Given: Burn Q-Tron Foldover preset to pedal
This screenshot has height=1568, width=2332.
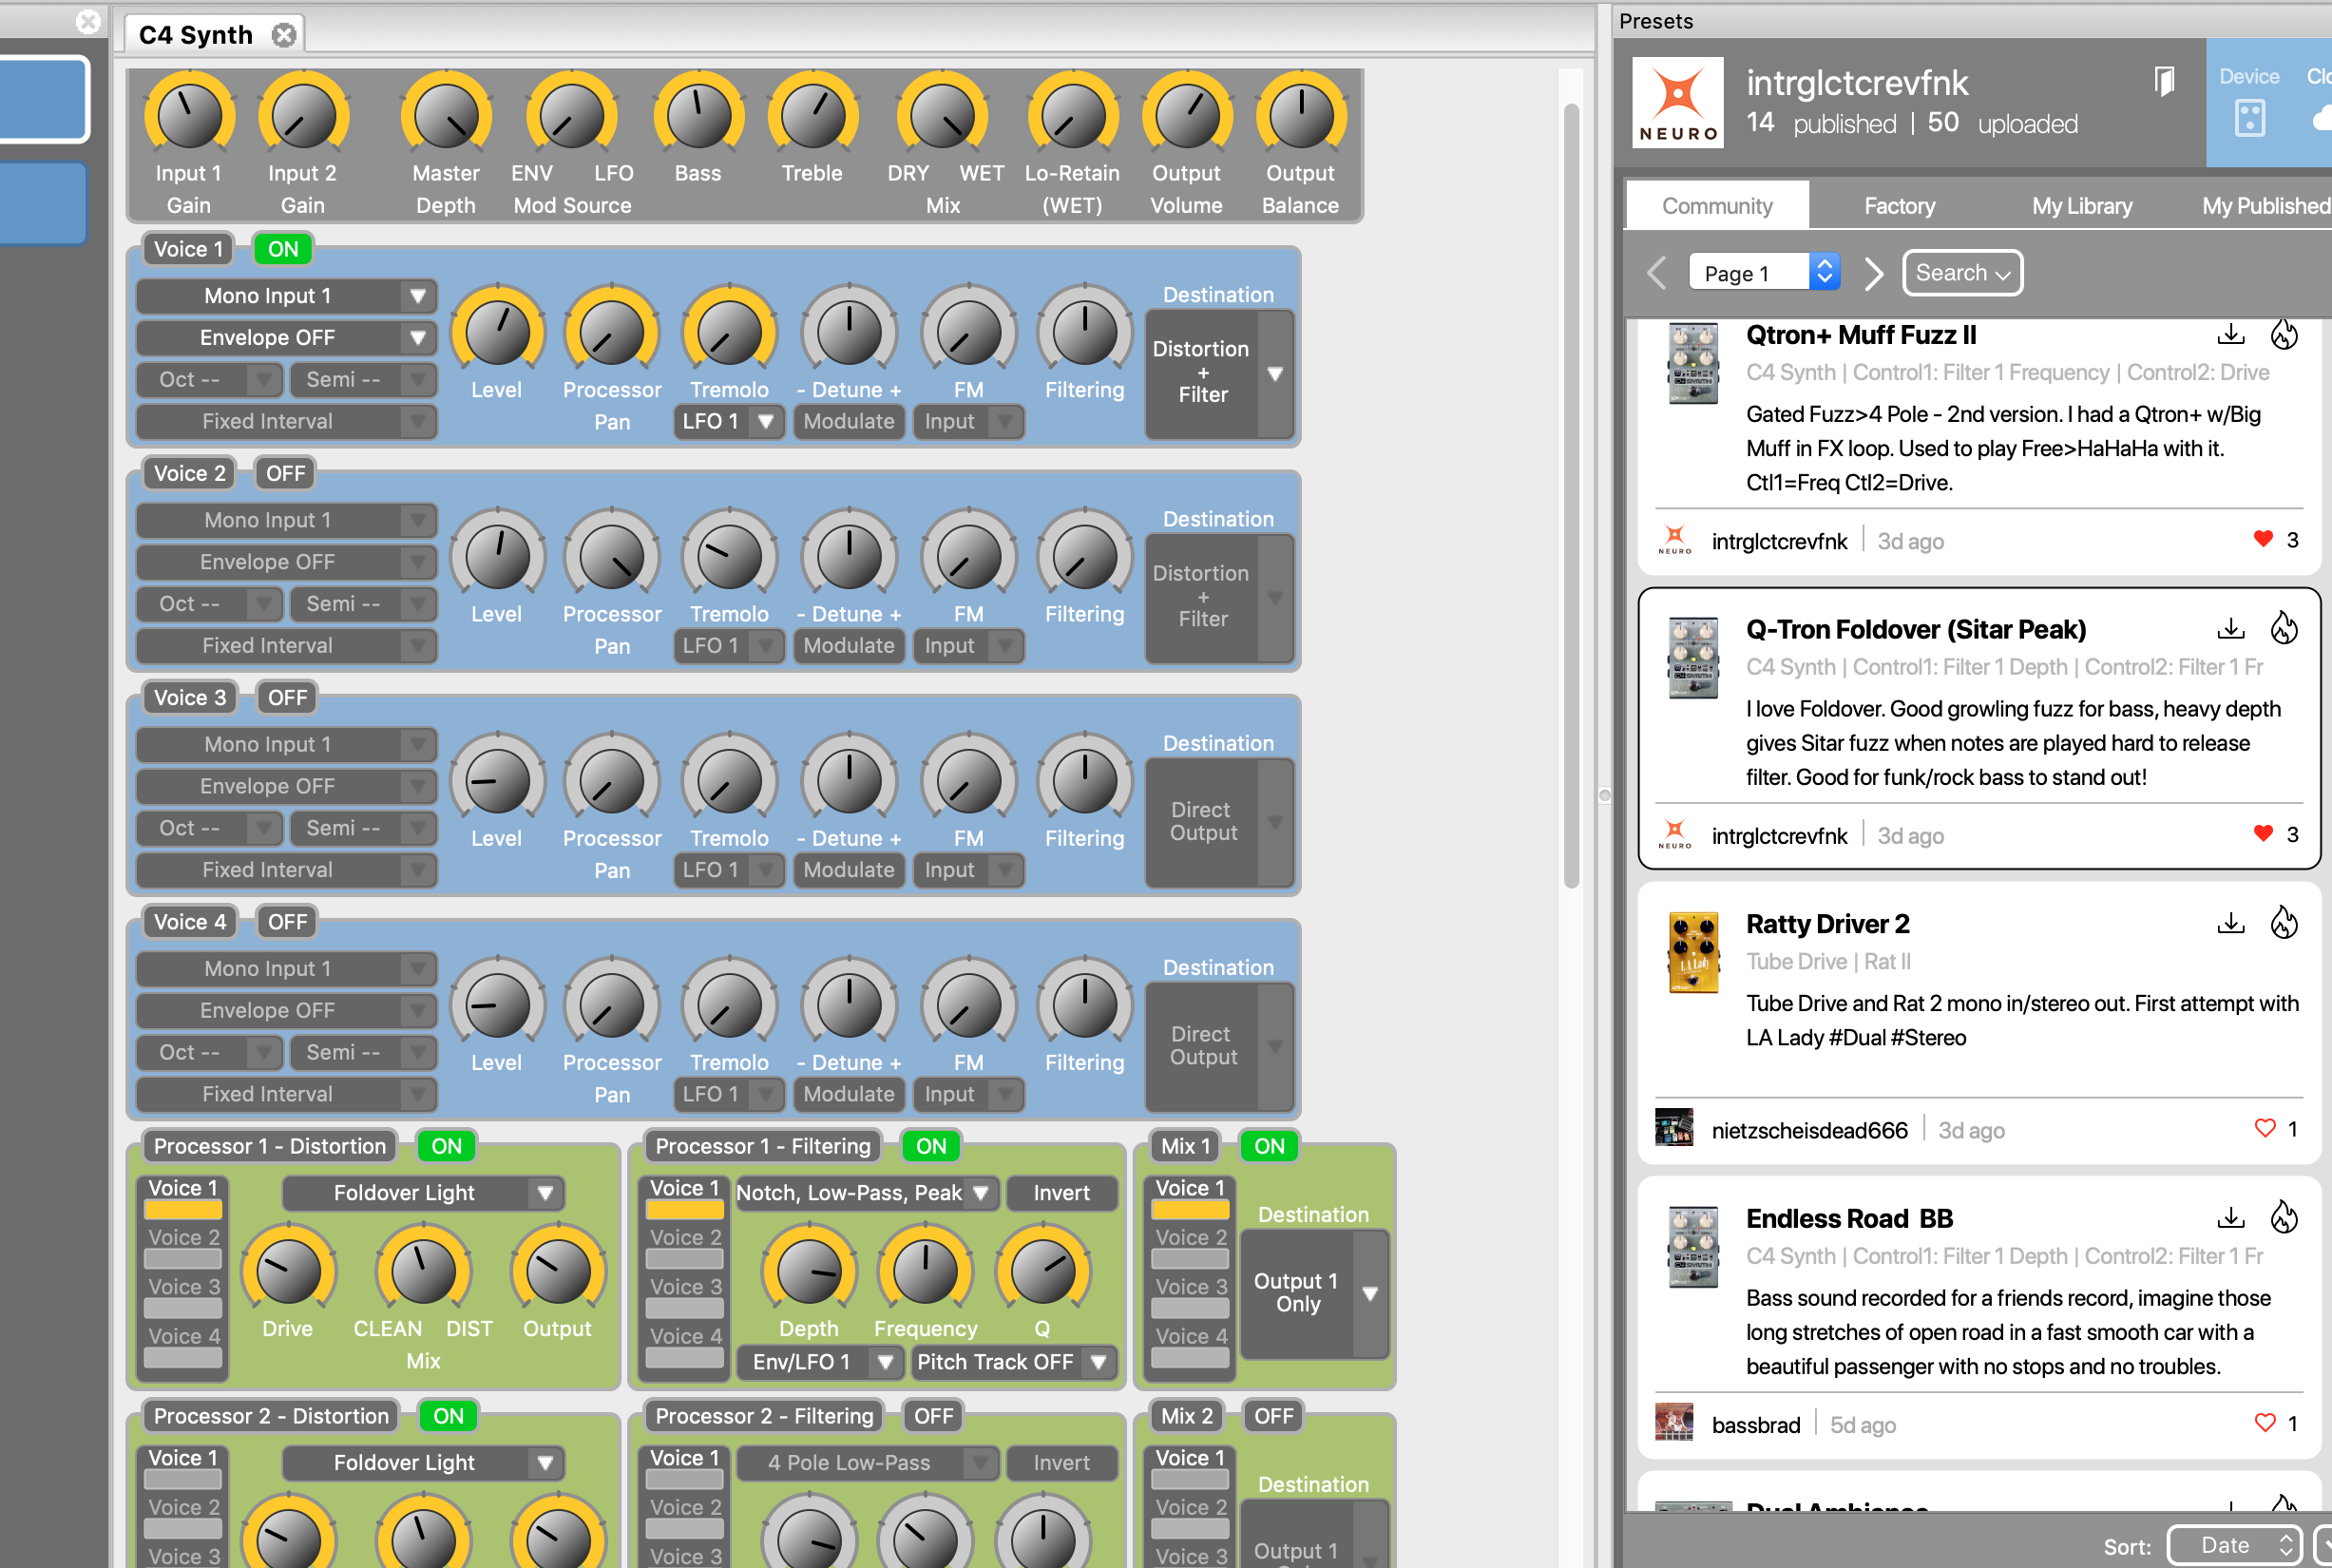Looking at the screenshot, I should click(2284, 628).
